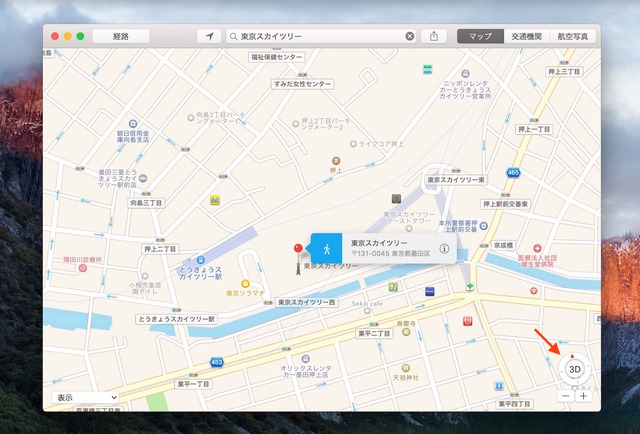Click オリックスレンタカー墨田押上店 icon

[x=305, y=359]
